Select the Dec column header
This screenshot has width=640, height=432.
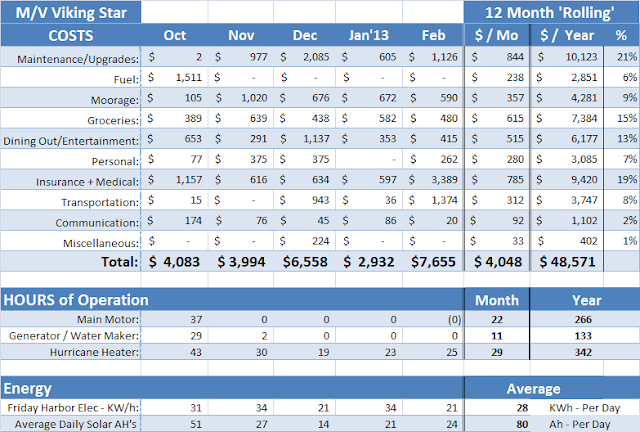pos(305,36)
